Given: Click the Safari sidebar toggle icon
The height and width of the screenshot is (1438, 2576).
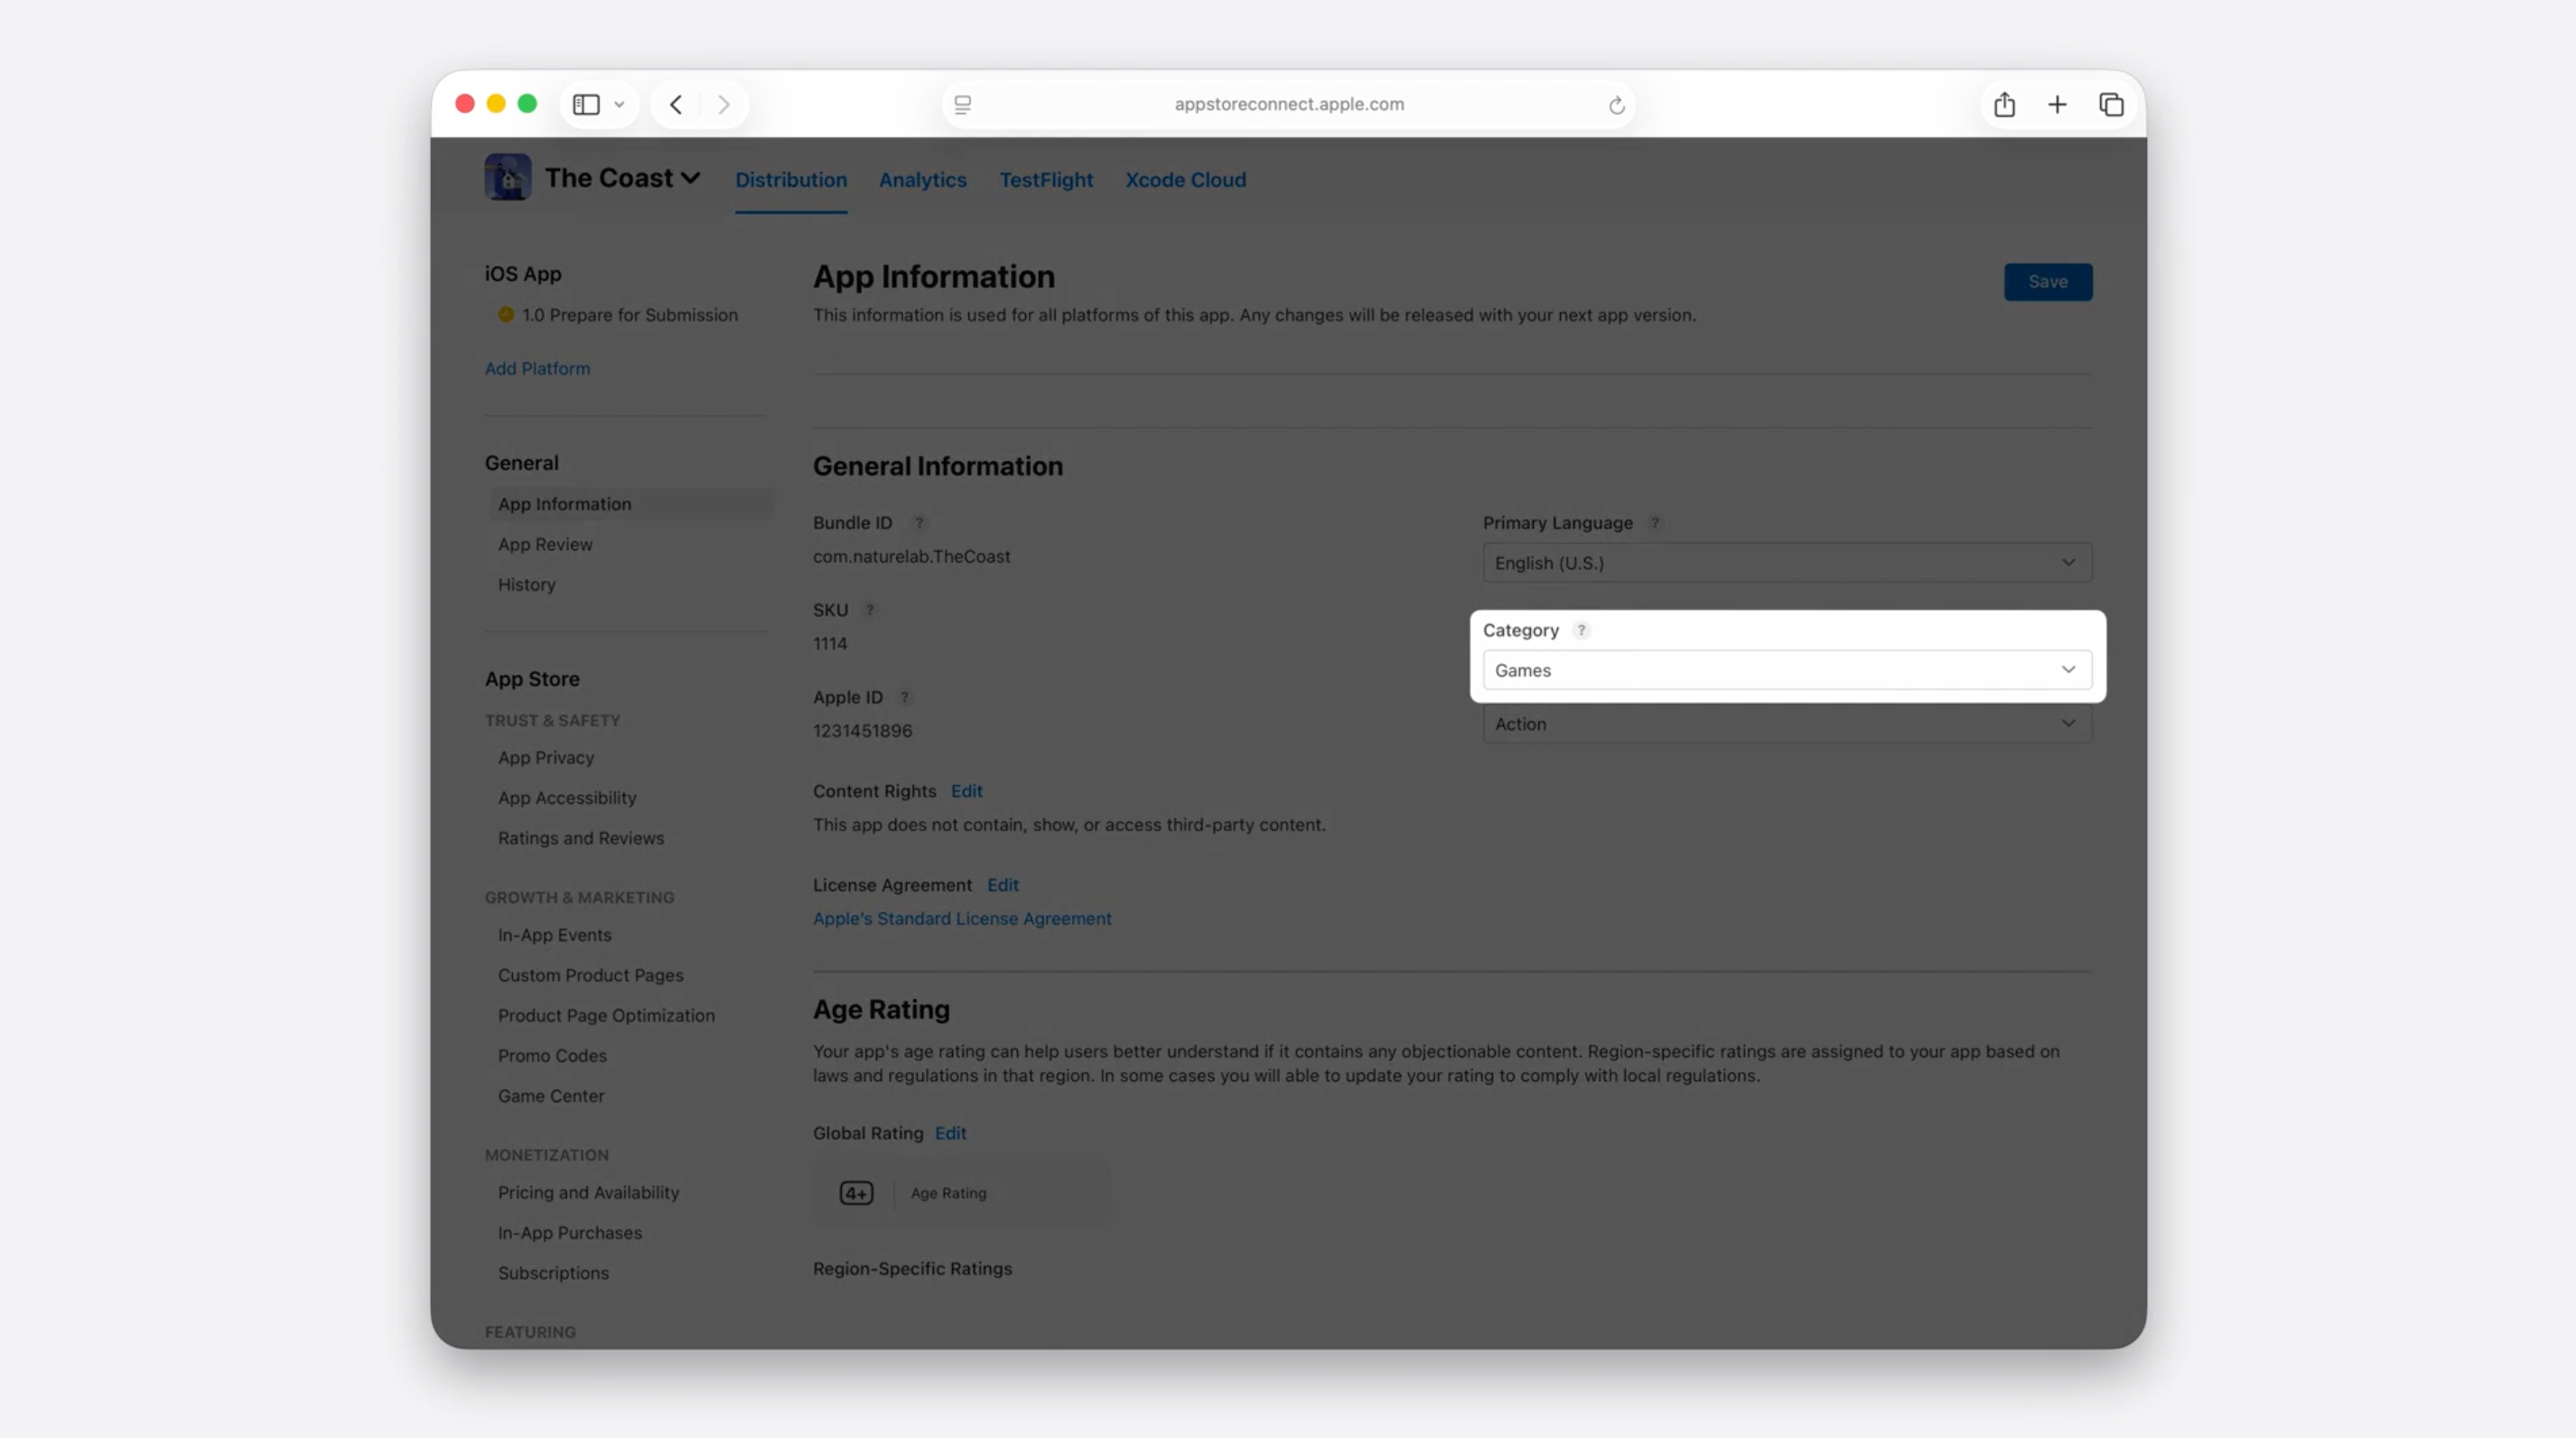Looking at the screenshot, I should 586,104.
